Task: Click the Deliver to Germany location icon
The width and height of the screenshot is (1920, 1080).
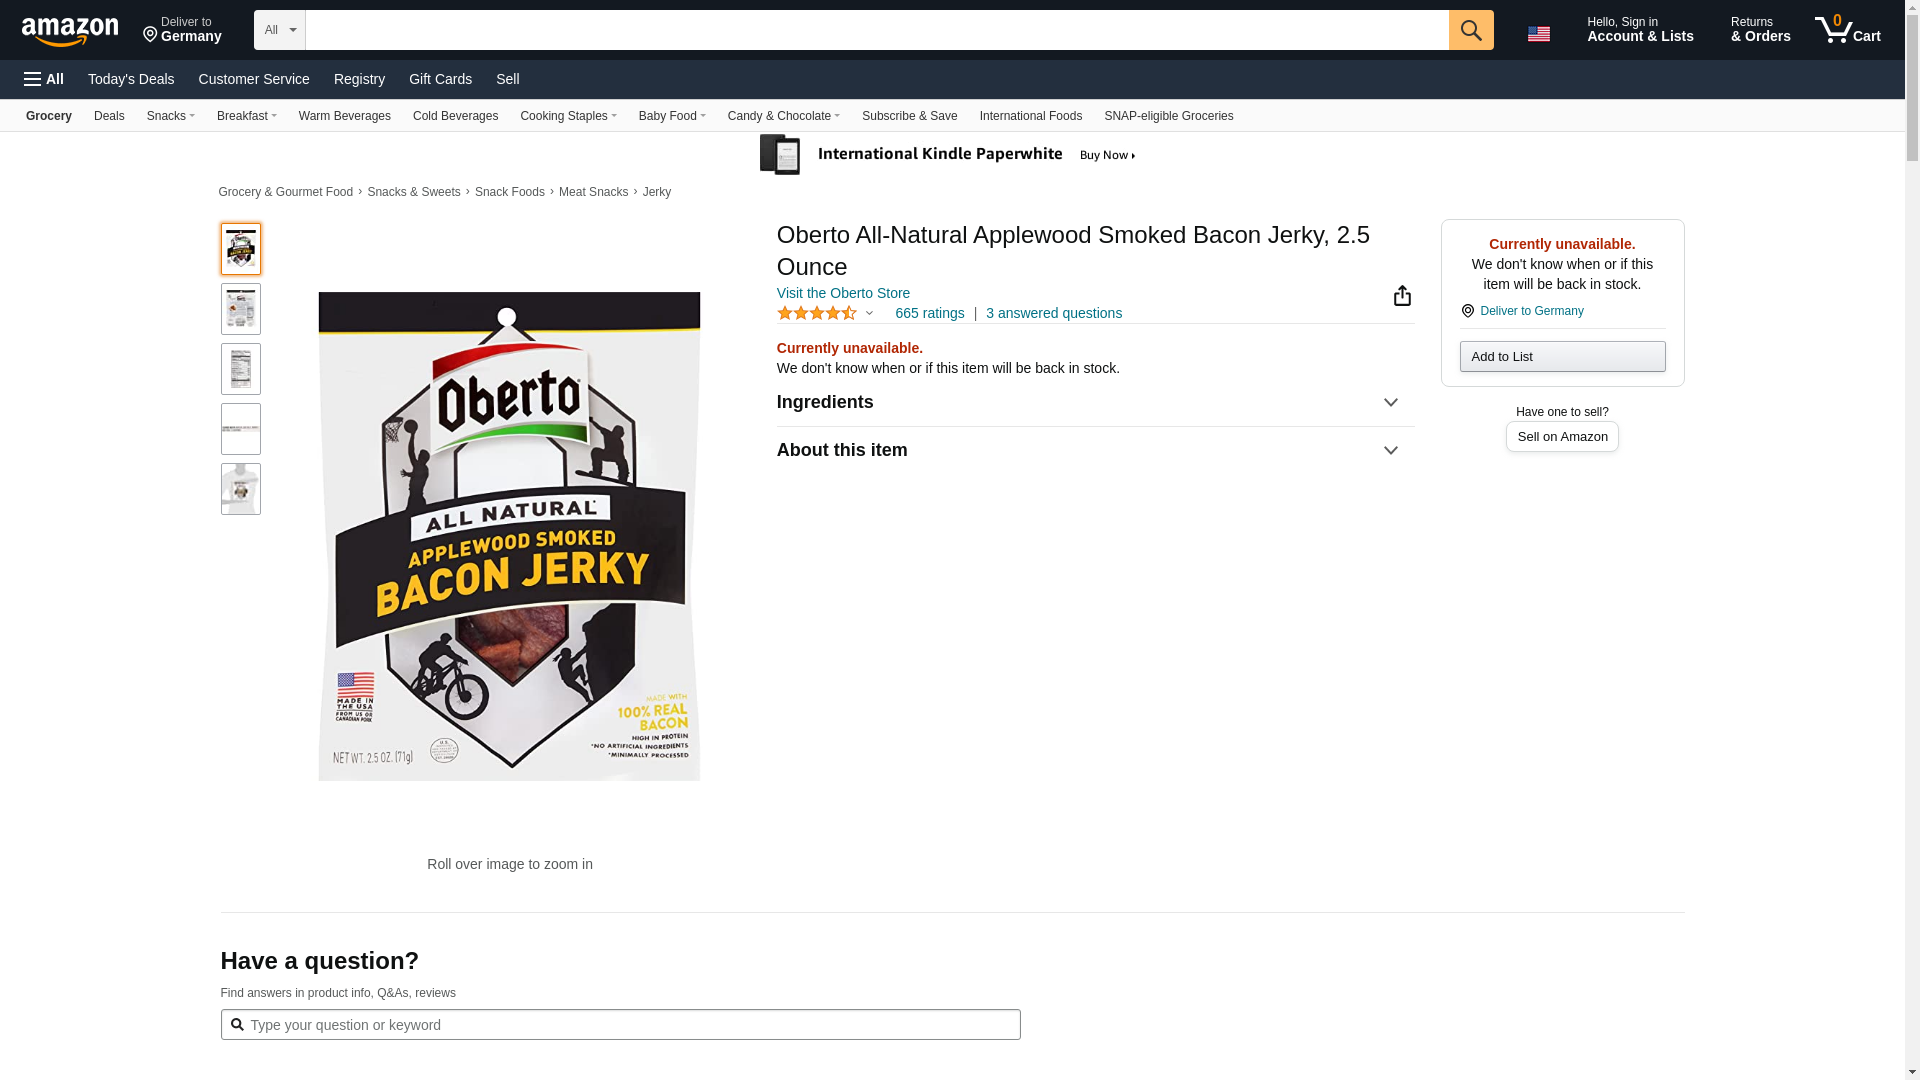Action: pyautogui.click(x=1468, y=311)
